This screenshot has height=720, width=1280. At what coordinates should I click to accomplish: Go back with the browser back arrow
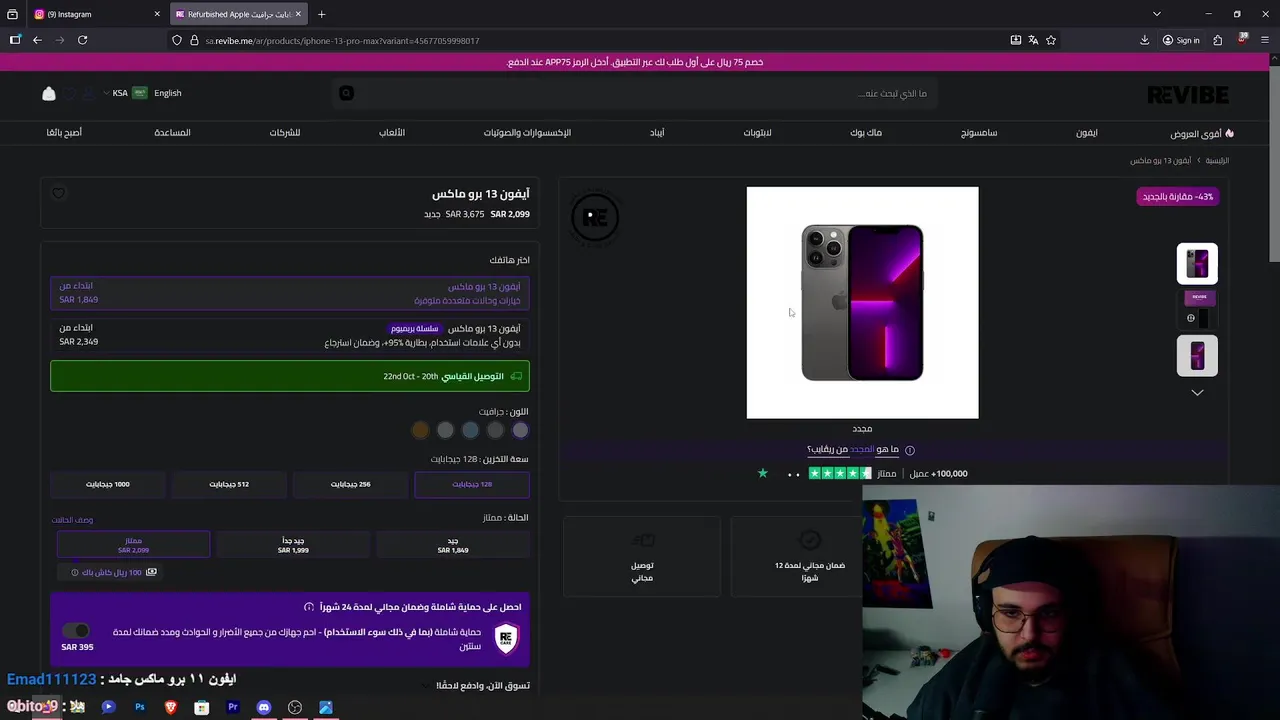pos(37,40)
